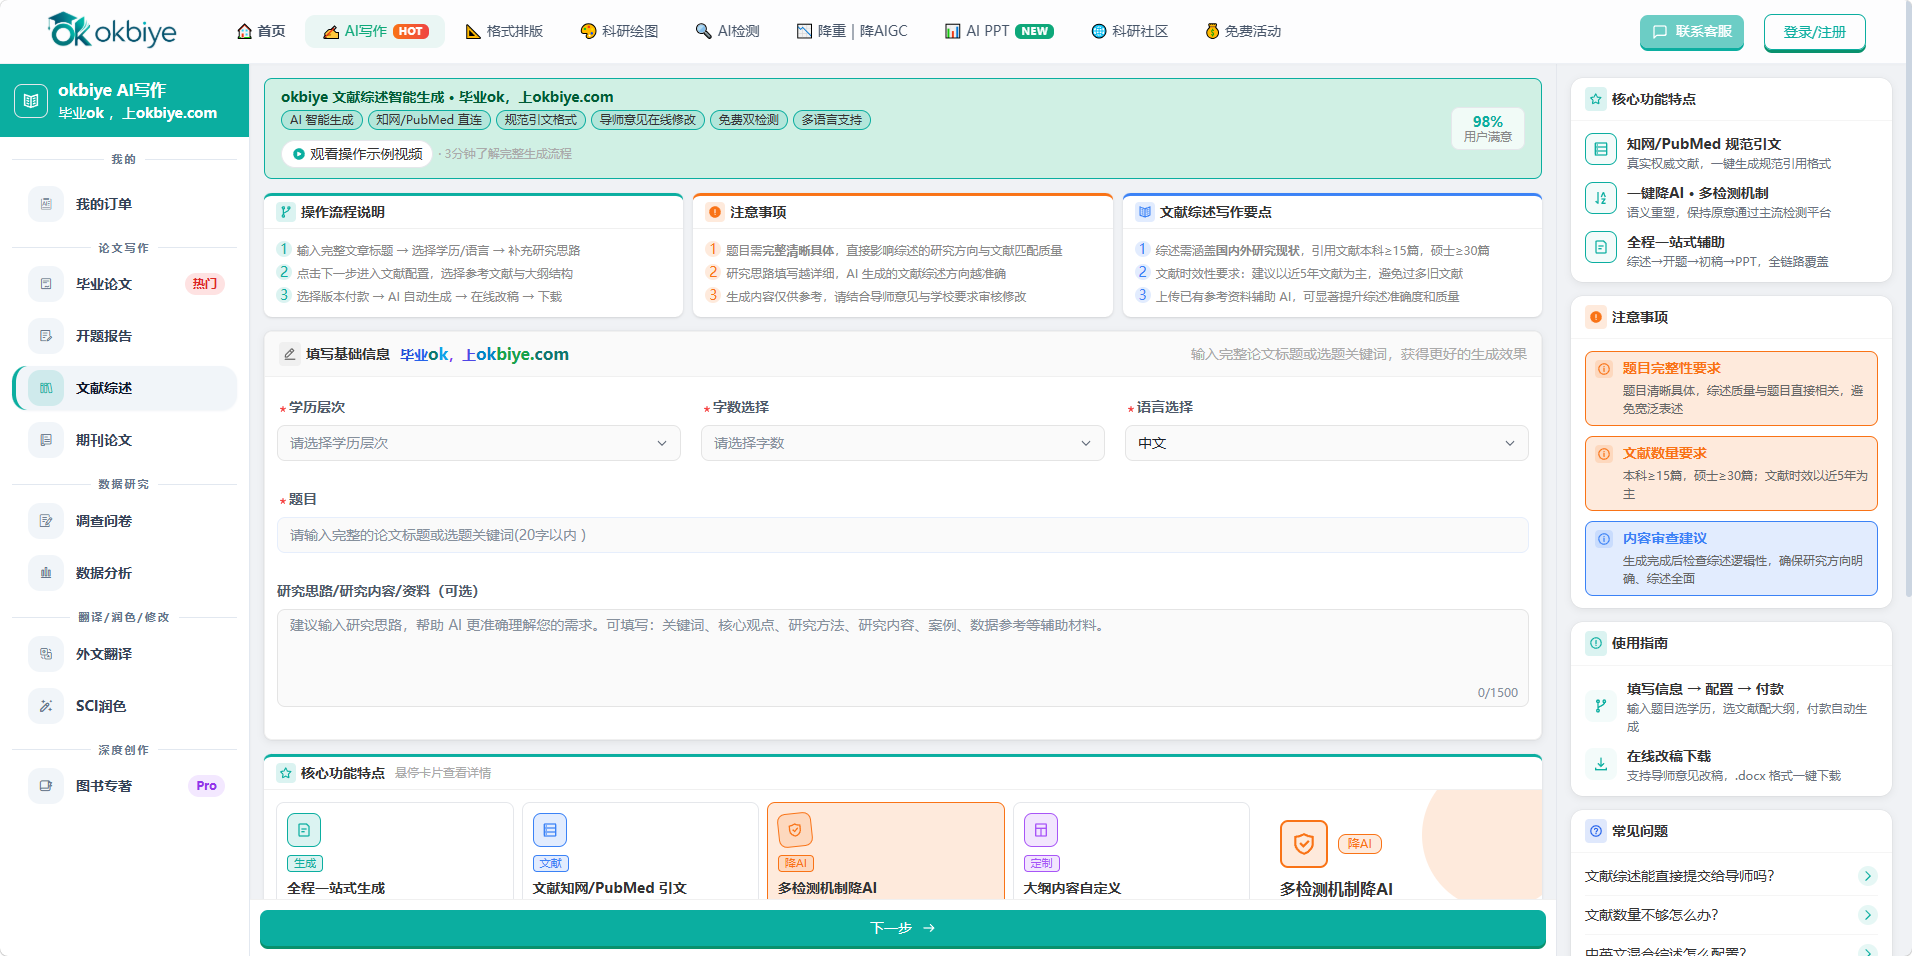Screen dimensions: 1912x956
Task: Click the 使用指南 panel header icon
Action: click(1596, 643)
